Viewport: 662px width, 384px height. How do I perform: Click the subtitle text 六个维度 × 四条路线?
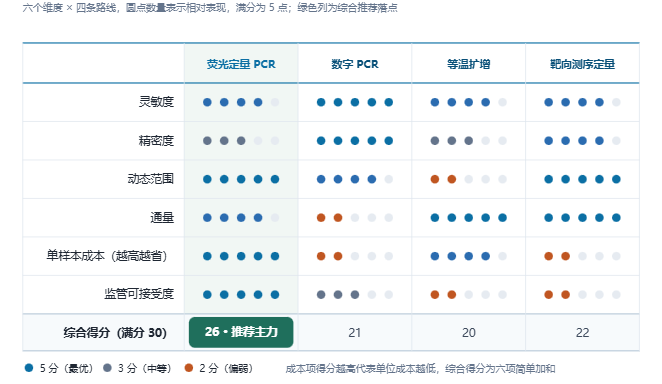point(69,8)
